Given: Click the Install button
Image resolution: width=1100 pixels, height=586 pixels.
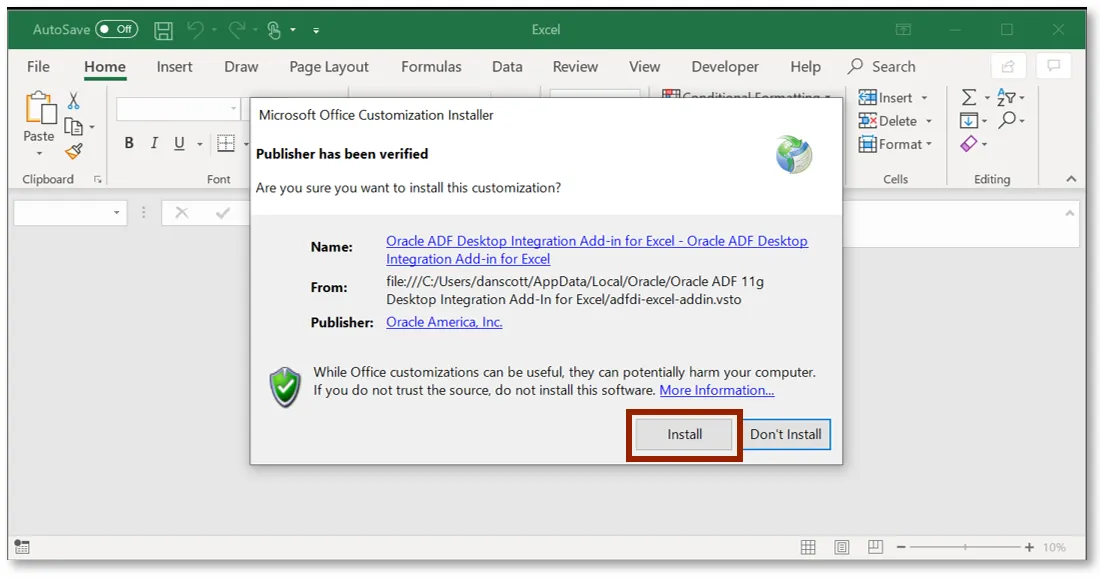Looking at the screenshot, I should (684, 434).
